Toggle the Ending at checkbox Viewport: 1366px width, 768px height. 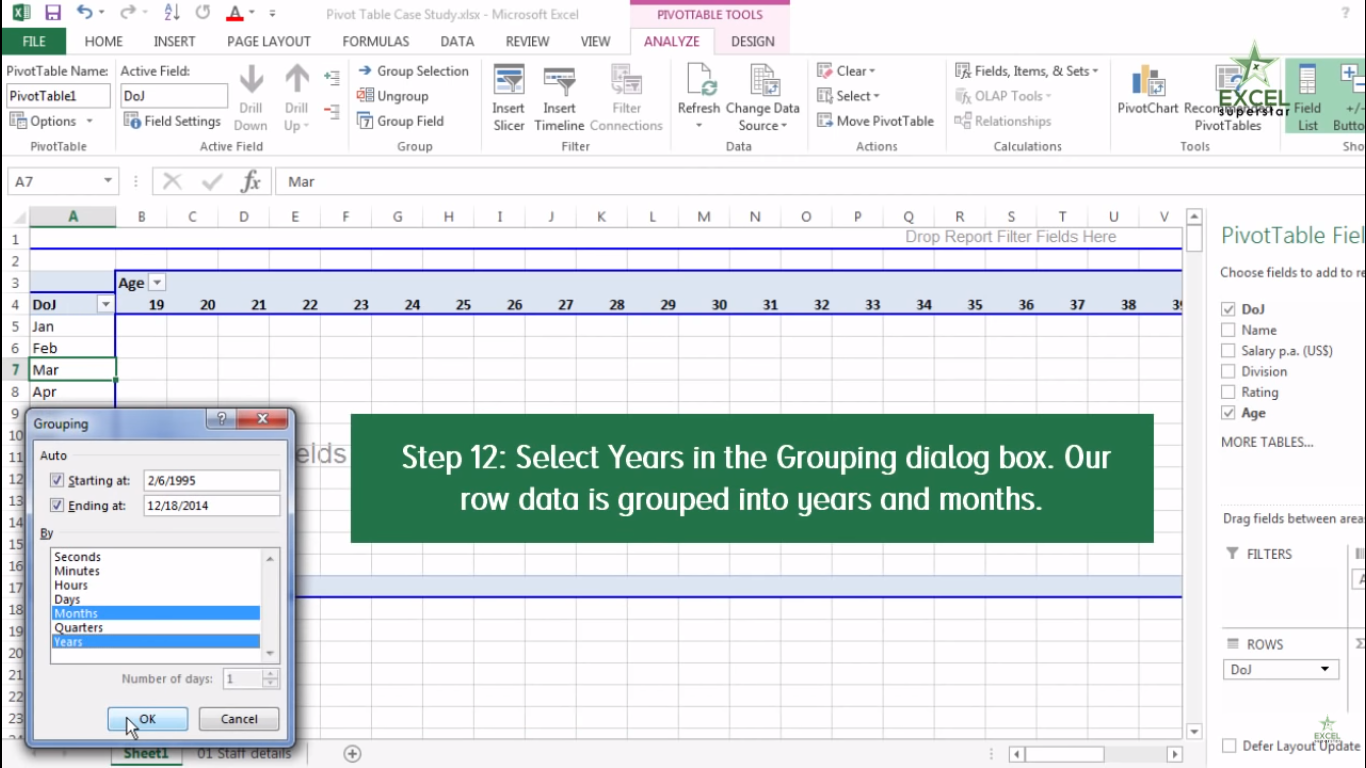pos(57,505)
